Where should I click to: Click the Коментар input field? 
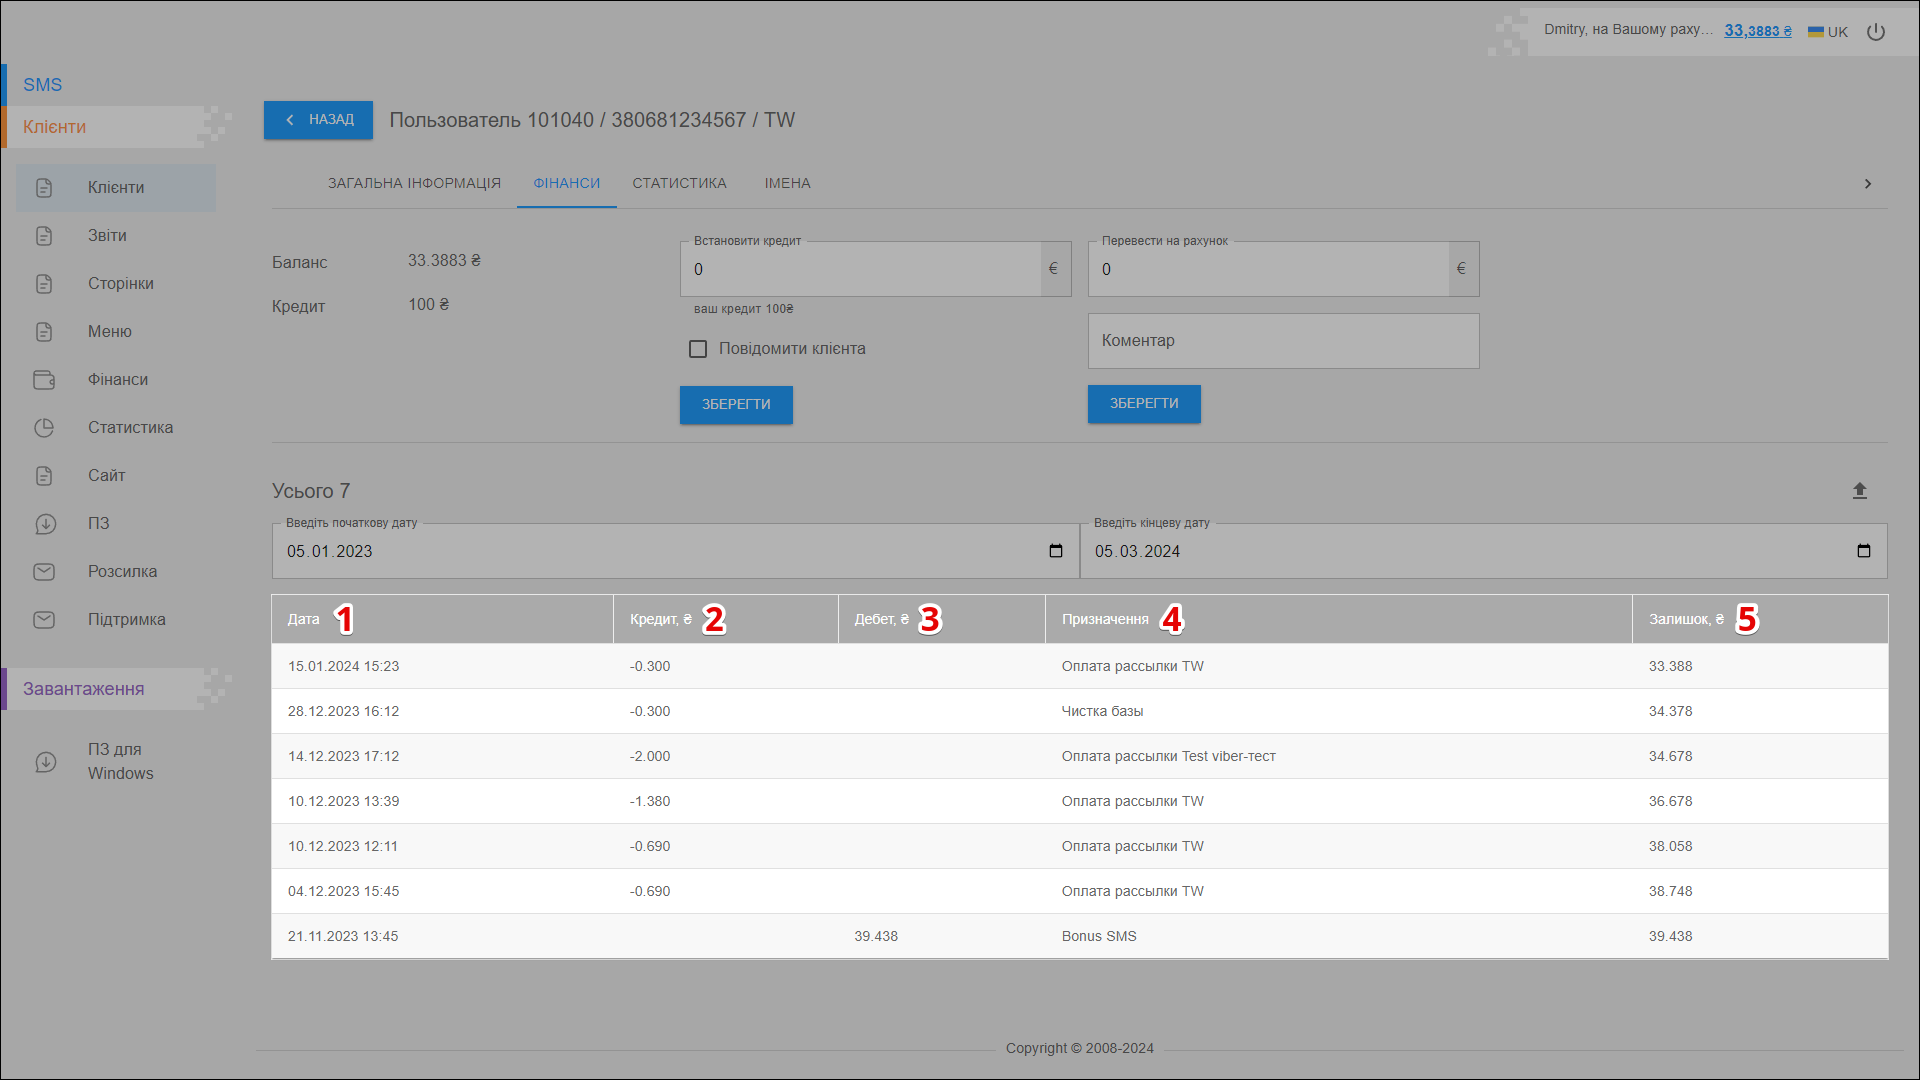click(1283, 341)
